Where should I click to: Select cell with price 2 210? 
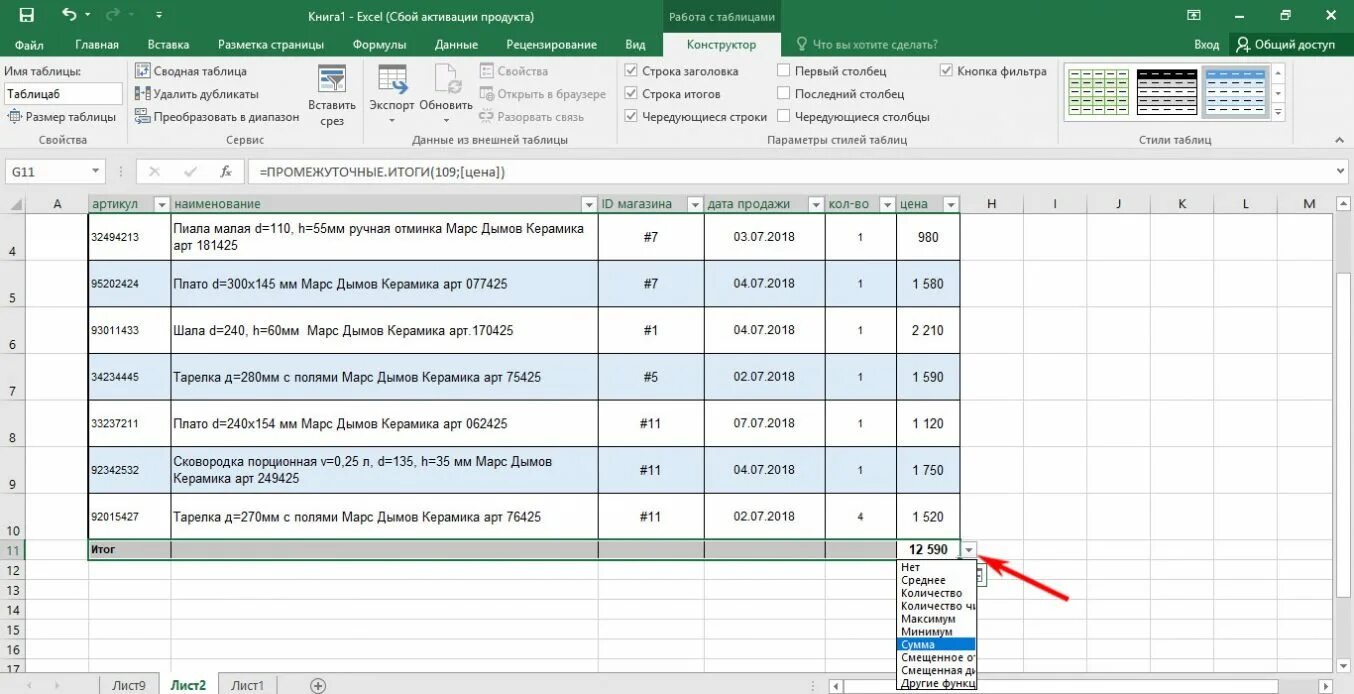(x=928, y=330)
